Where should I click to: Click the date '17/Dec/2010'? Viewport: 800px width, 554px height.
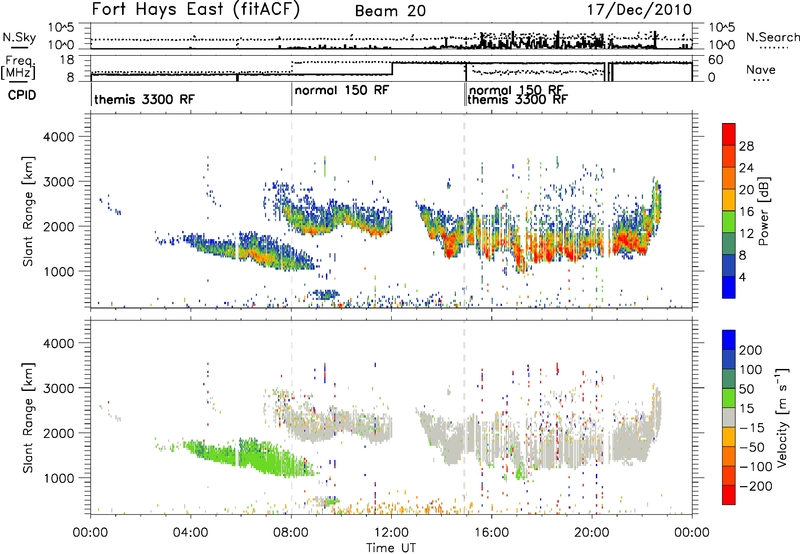(x=639, y=10)
